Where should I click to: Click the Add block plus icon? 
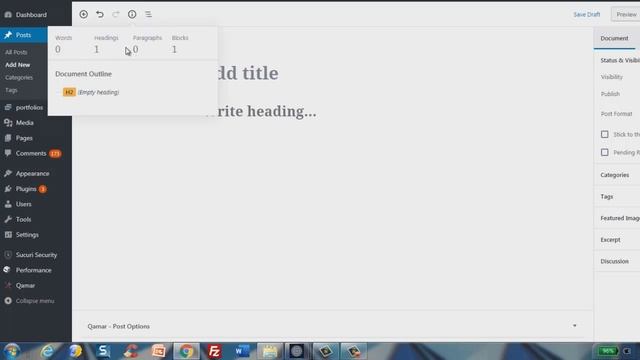tap(83, 14)
